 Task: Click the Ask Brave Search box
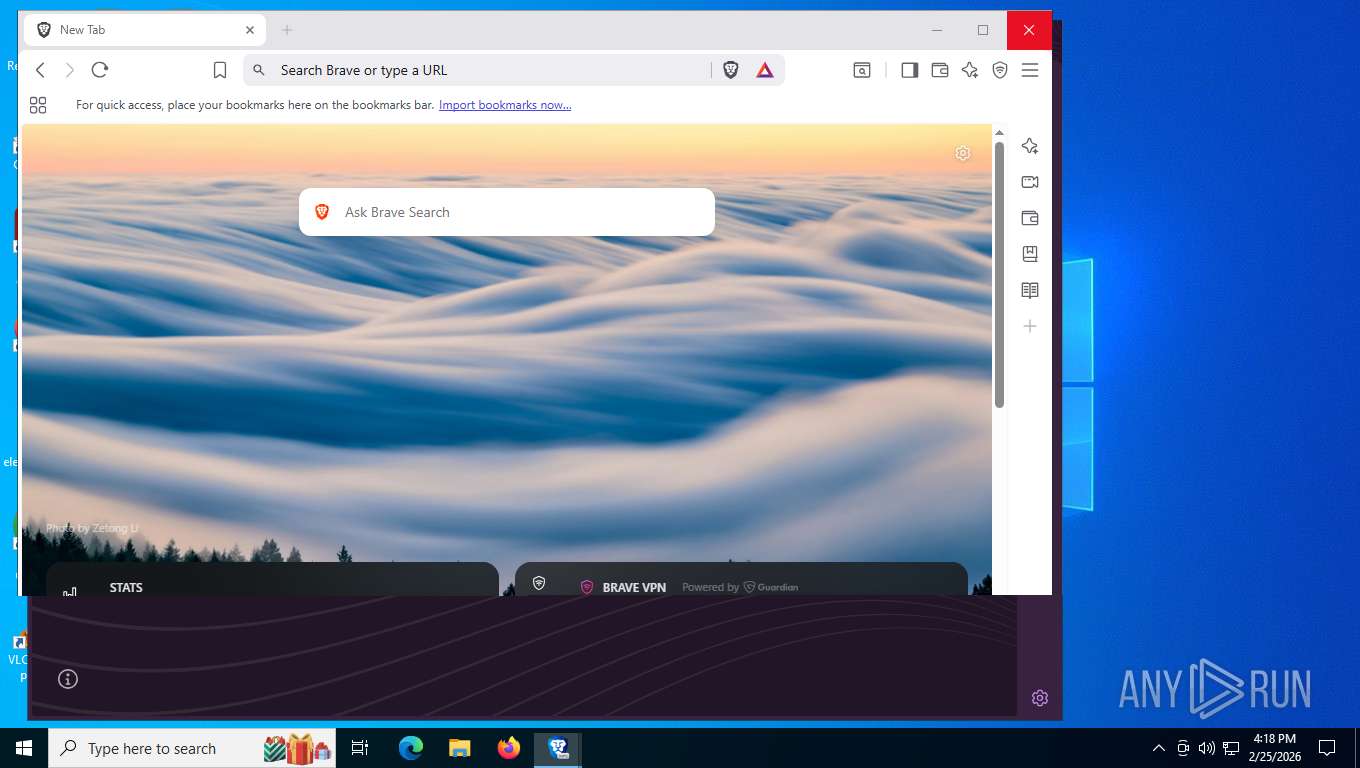pos(507,212)
